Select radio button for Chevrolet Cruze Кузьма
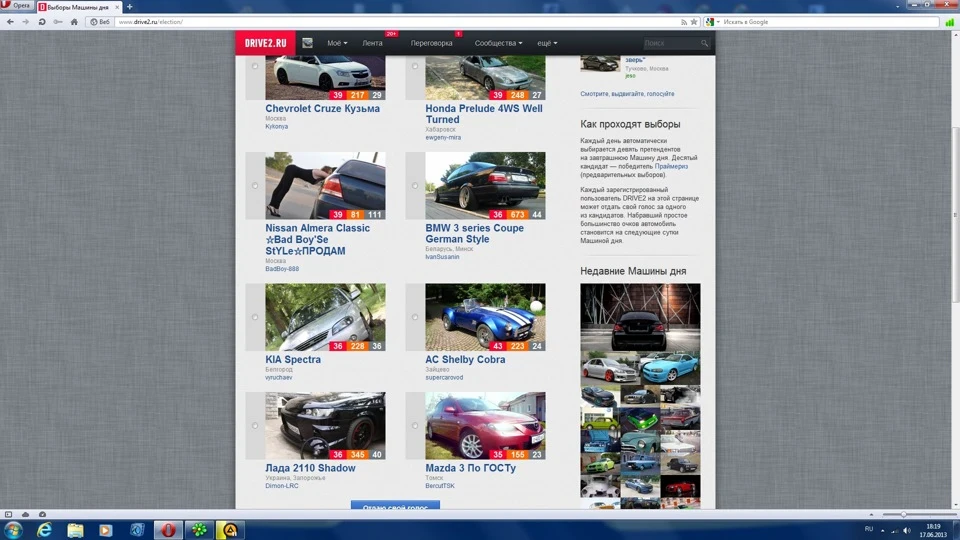 coord(255,66)
